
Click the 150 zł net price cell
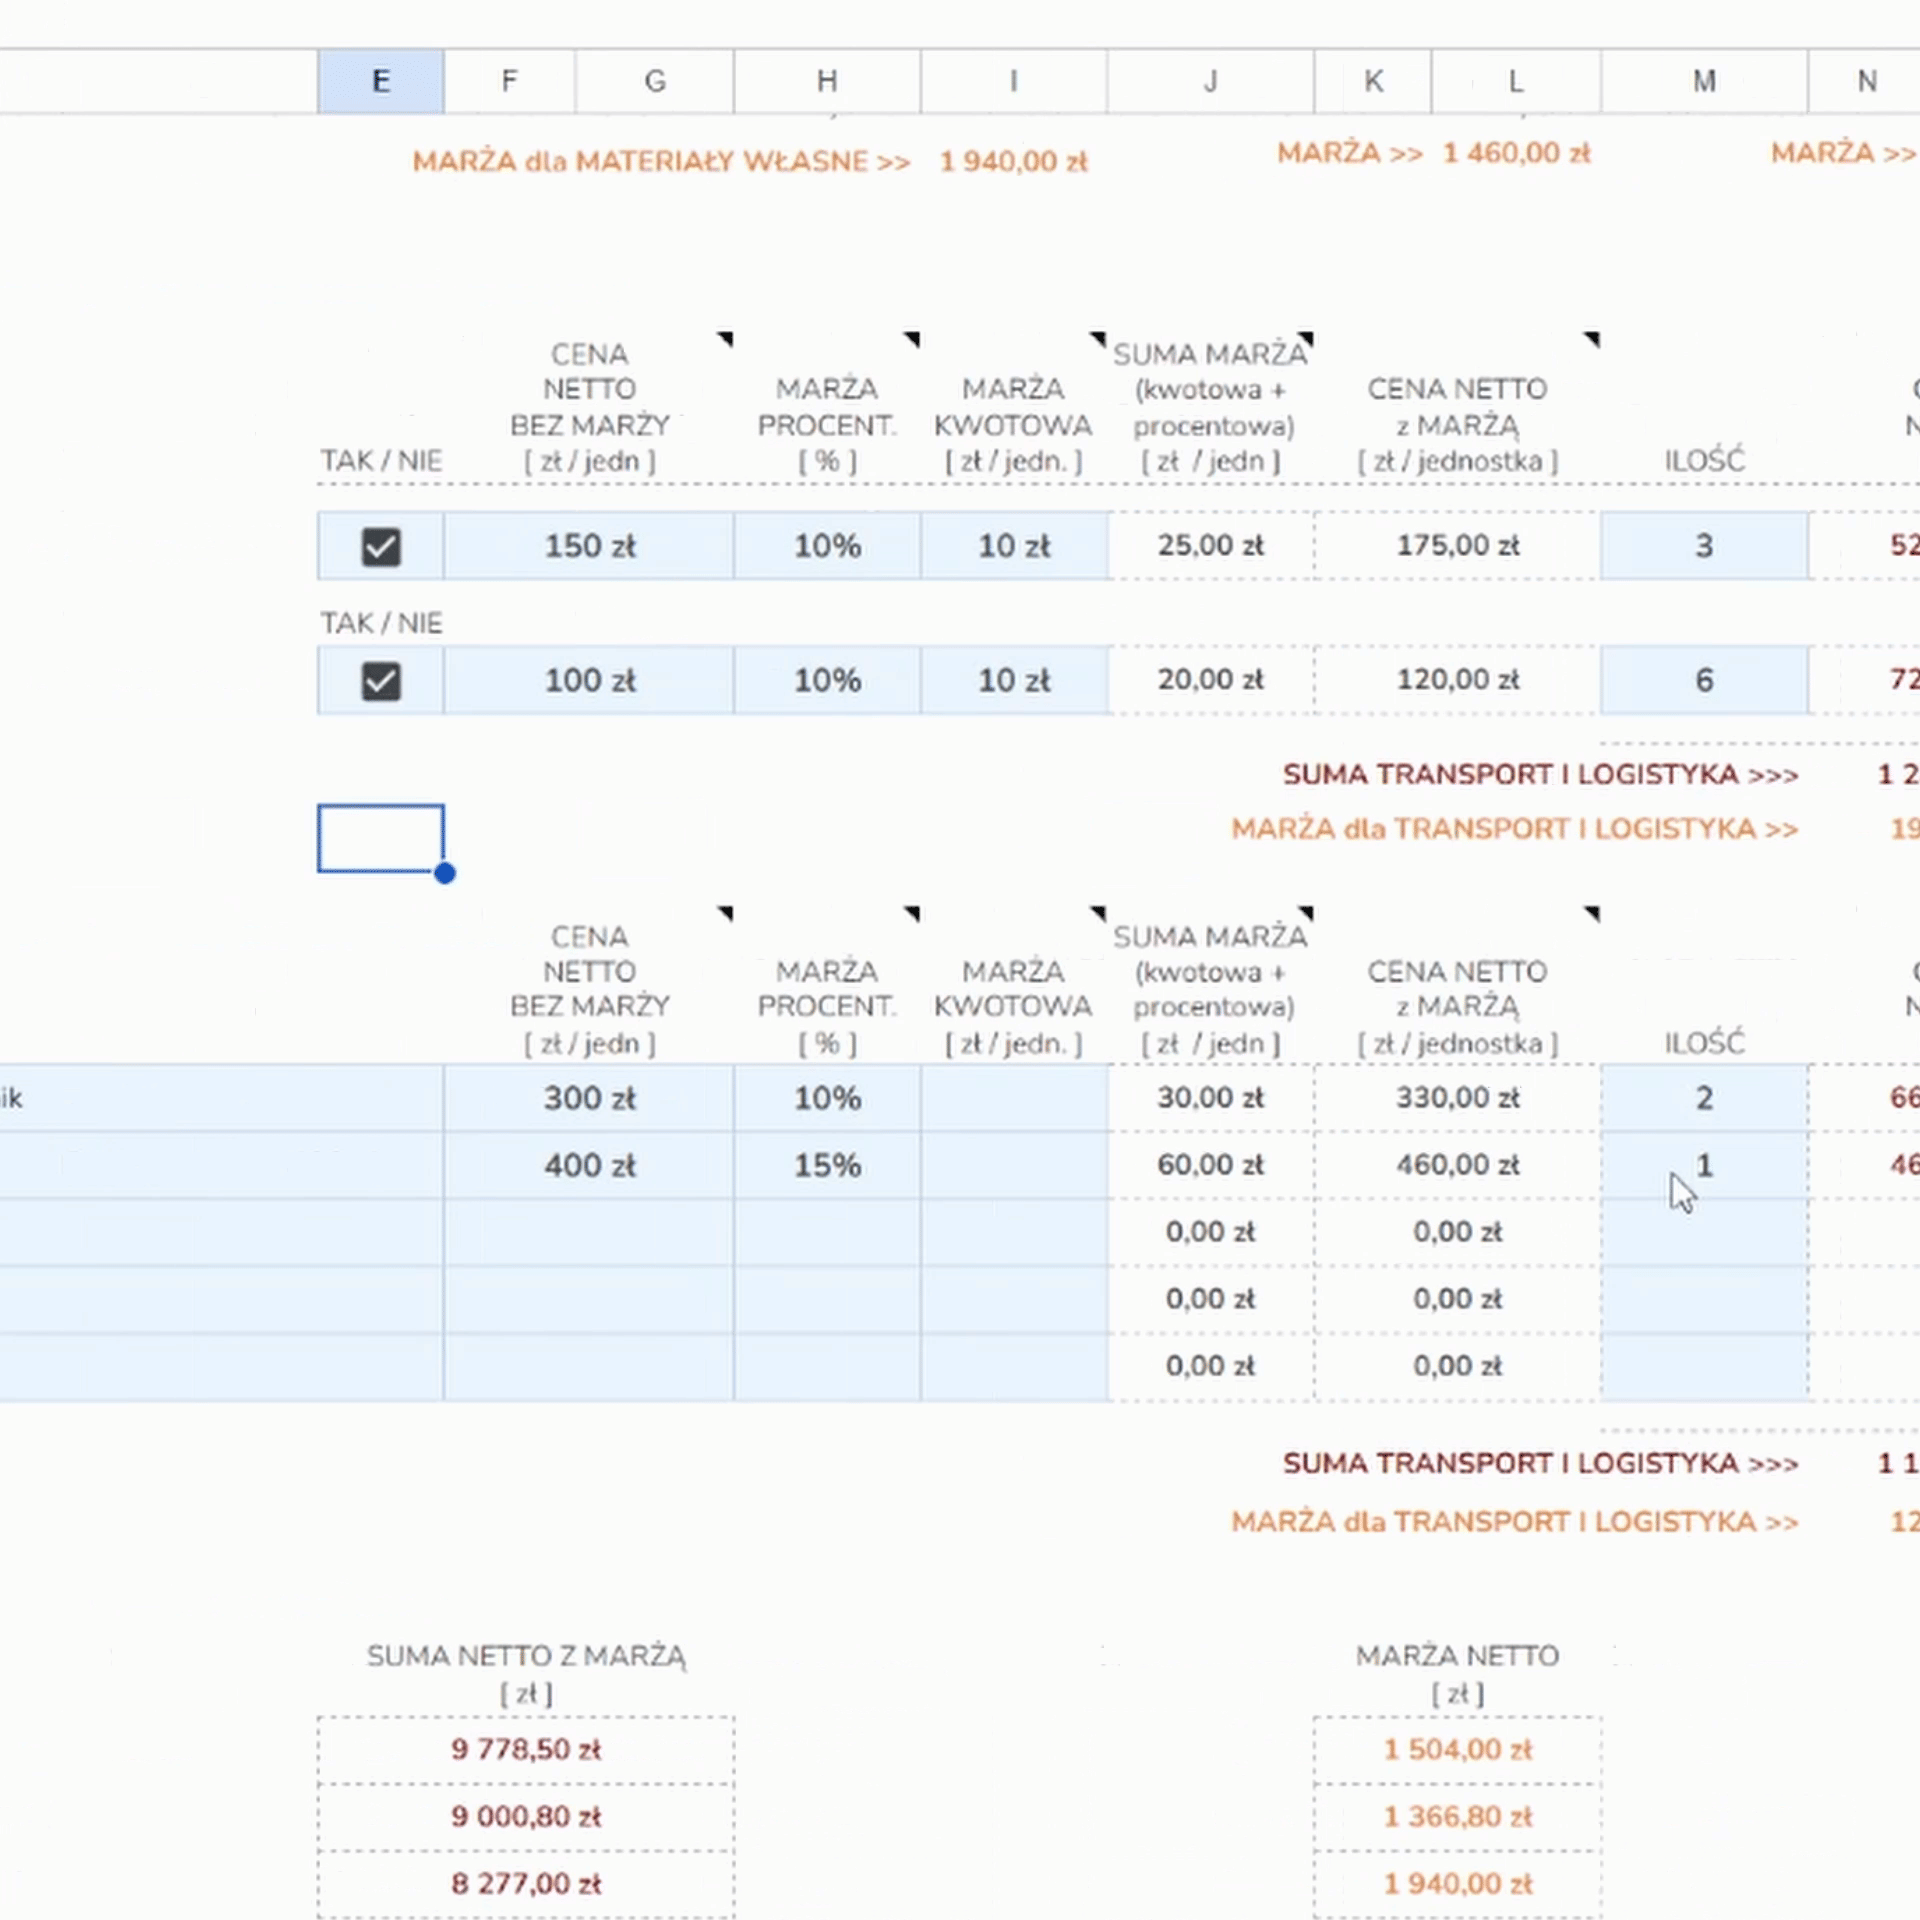pyautogui.click(x=589, y=547)
